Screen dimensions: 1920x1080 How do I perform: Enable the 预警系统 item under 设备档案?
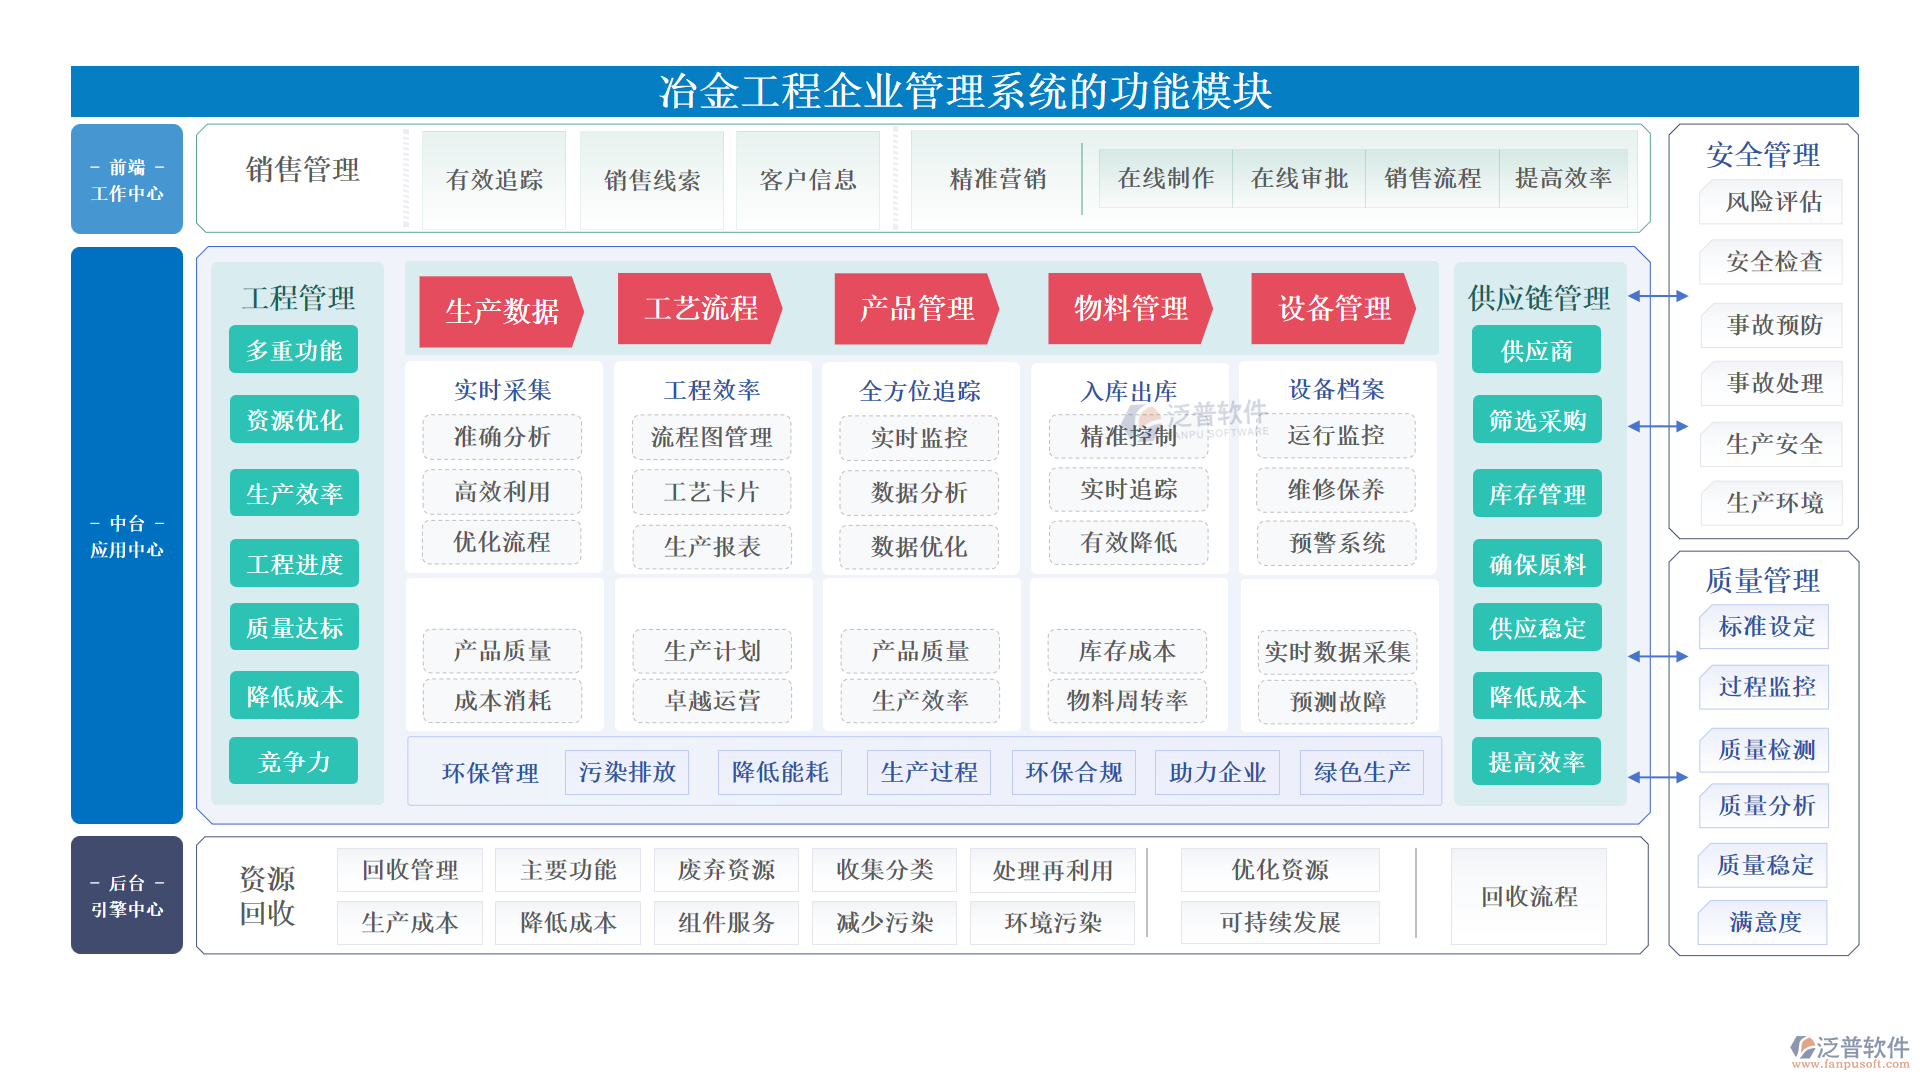tap(1335, 544)
